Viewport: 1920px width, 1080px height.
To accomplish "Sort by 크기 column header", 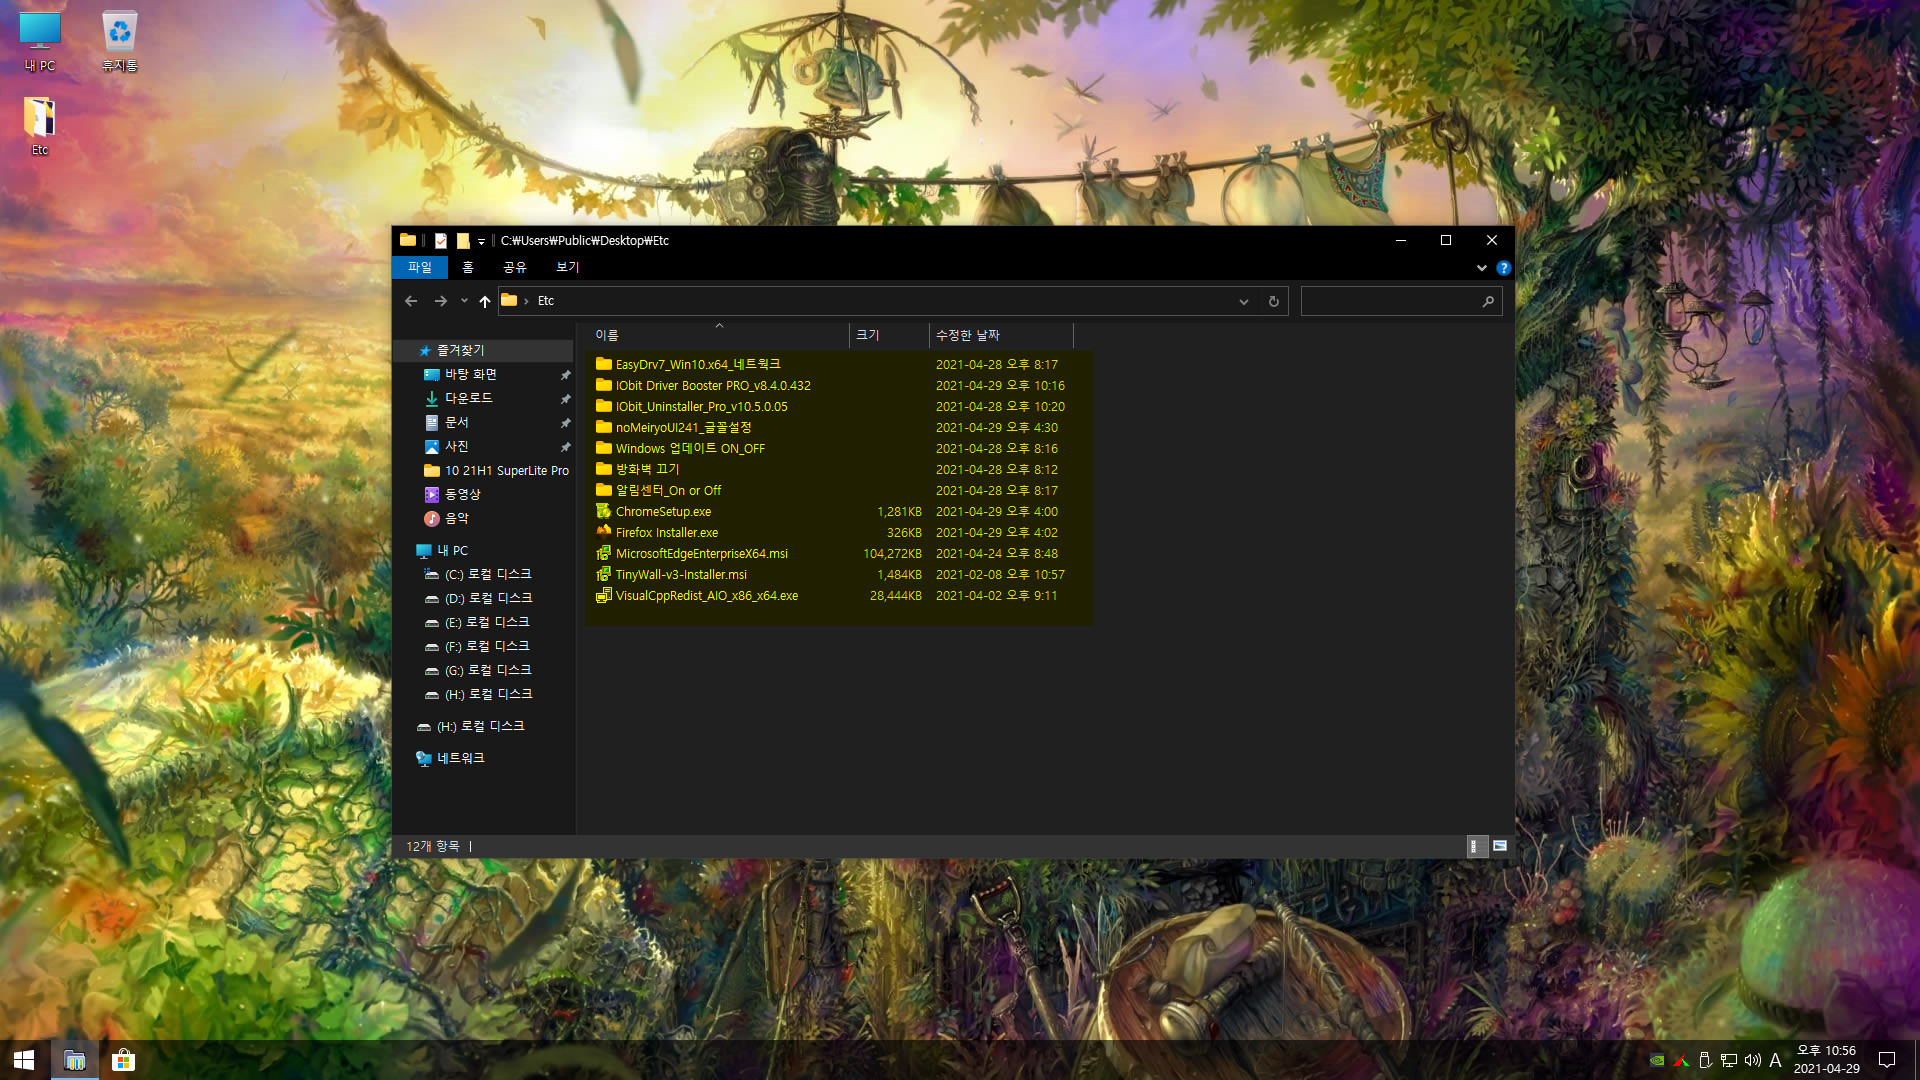I will [x=889, y=335].
